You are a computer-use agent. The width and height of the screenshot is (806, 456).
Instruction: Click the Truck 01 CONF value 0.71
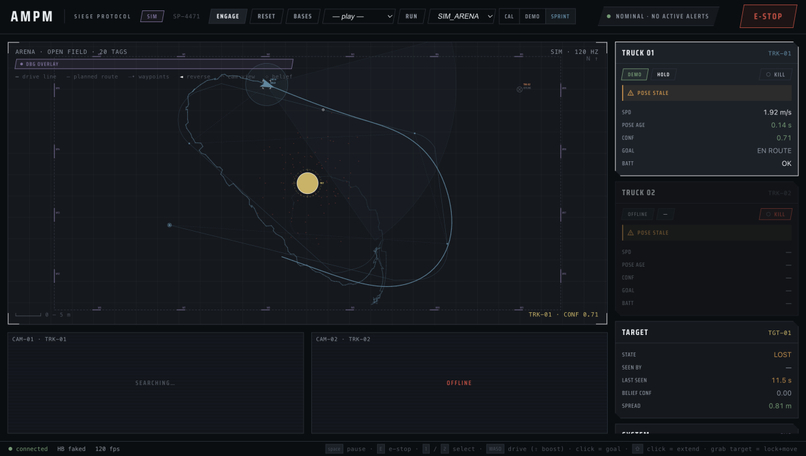point(784,138)
